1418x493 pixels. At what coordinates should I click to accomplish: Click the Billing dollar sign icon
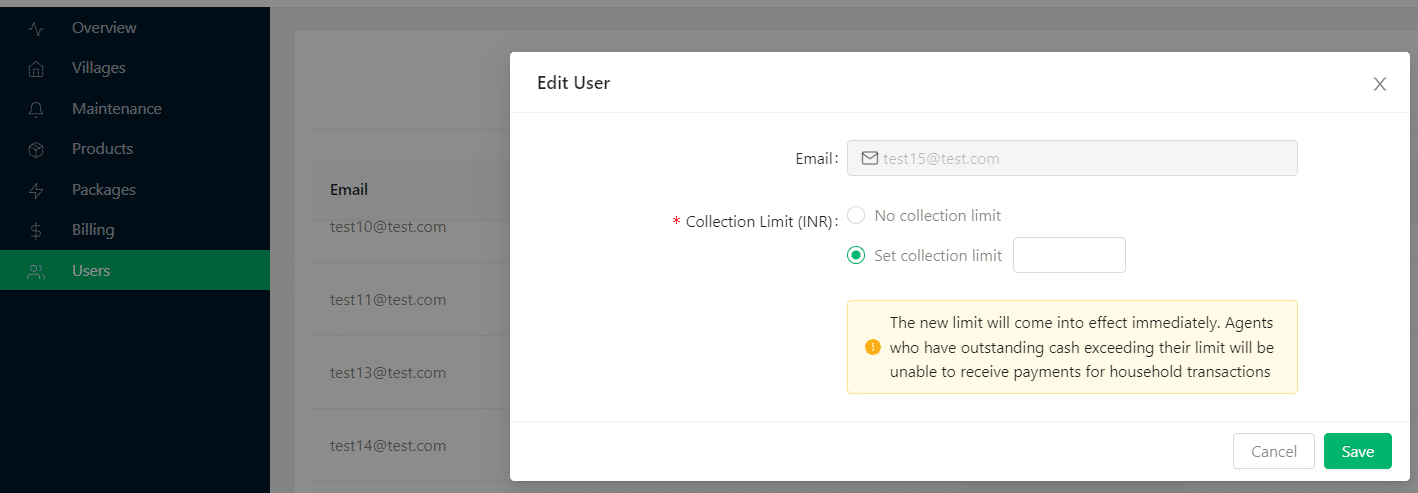36,230
